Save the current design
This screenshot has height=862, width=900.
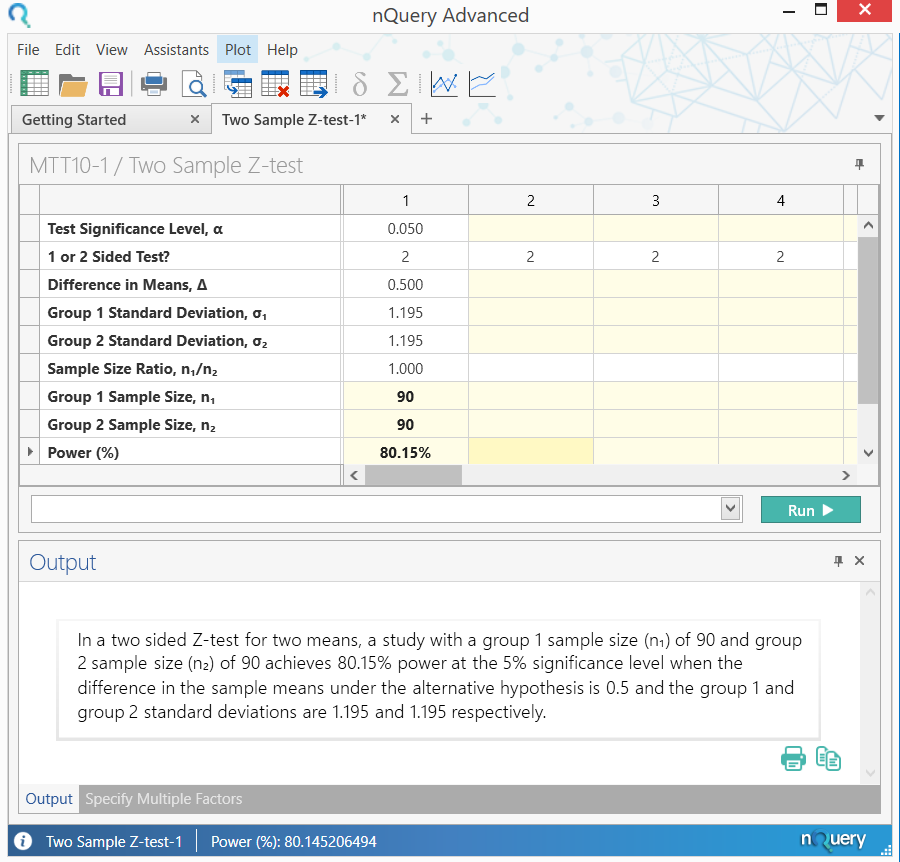110,83
